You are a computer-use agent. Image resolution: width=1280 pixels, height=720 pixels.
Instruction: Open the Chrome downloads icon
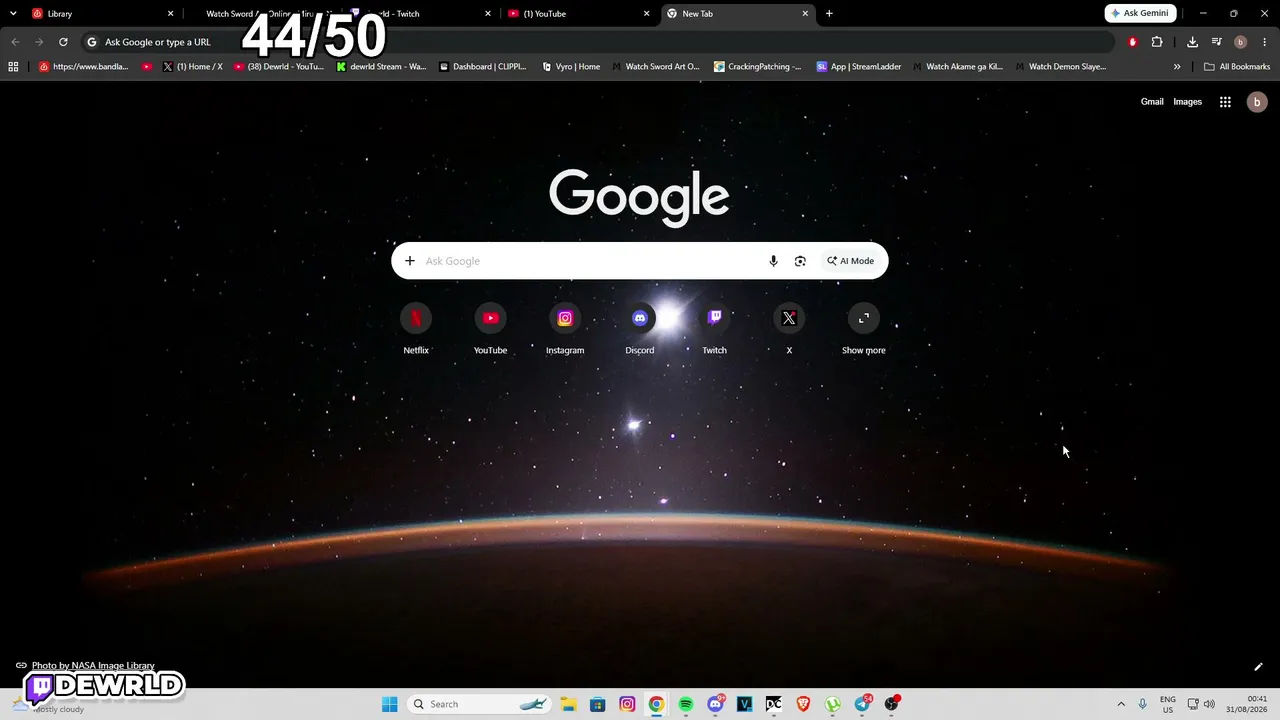(x=1192, y=42)
